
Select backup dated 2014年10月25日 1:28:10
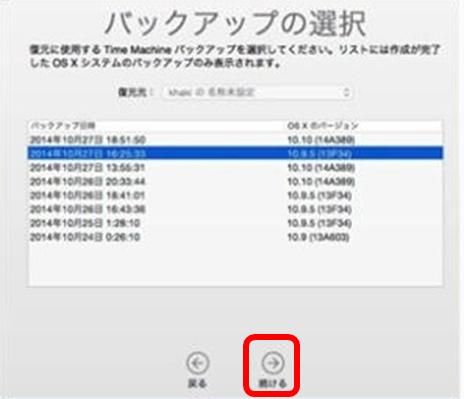point(236,223)
